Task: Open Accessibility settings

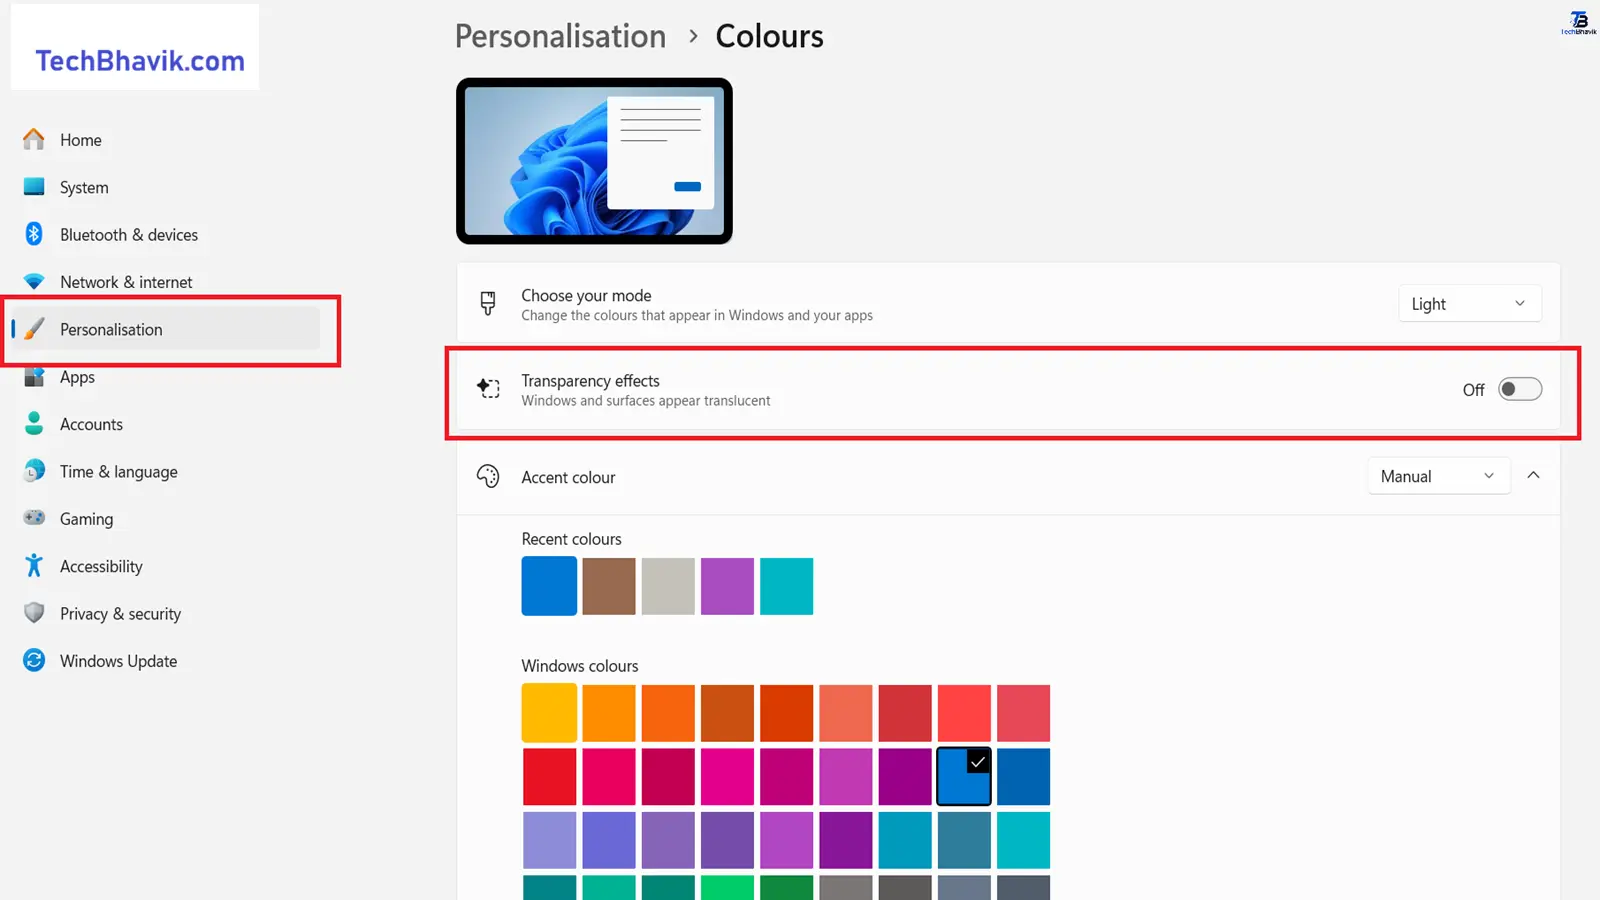Action: [101, 566]
